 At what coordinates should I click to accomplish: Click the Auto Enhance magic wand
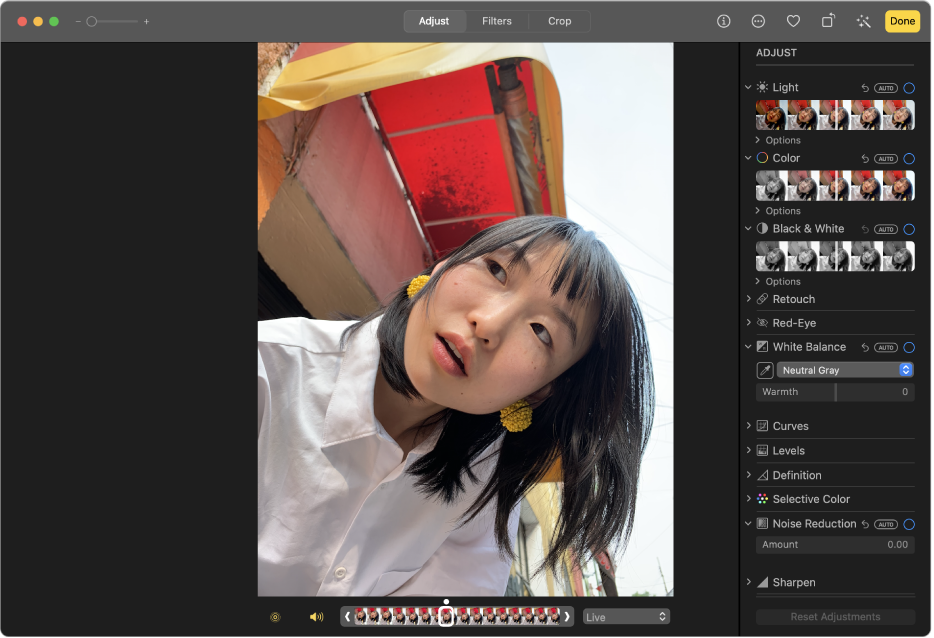tap(863, 21)
